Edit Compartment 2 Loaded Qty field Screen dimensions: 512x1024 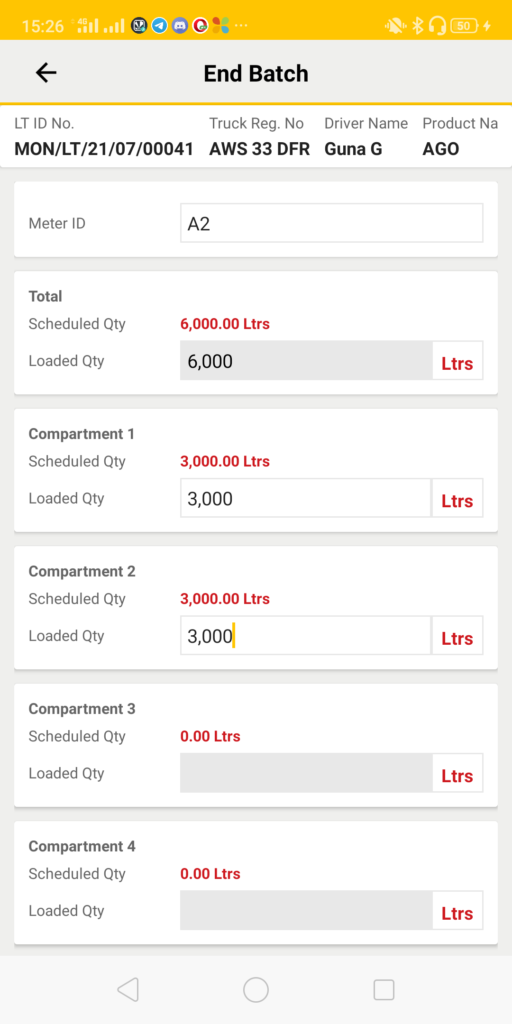pos(306,635)
